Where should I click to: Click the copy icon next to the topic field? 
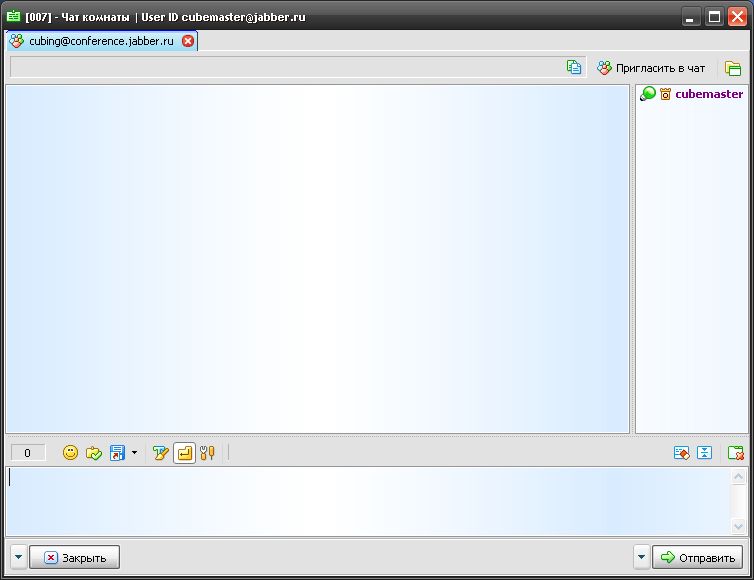click(x=574, y=68)
